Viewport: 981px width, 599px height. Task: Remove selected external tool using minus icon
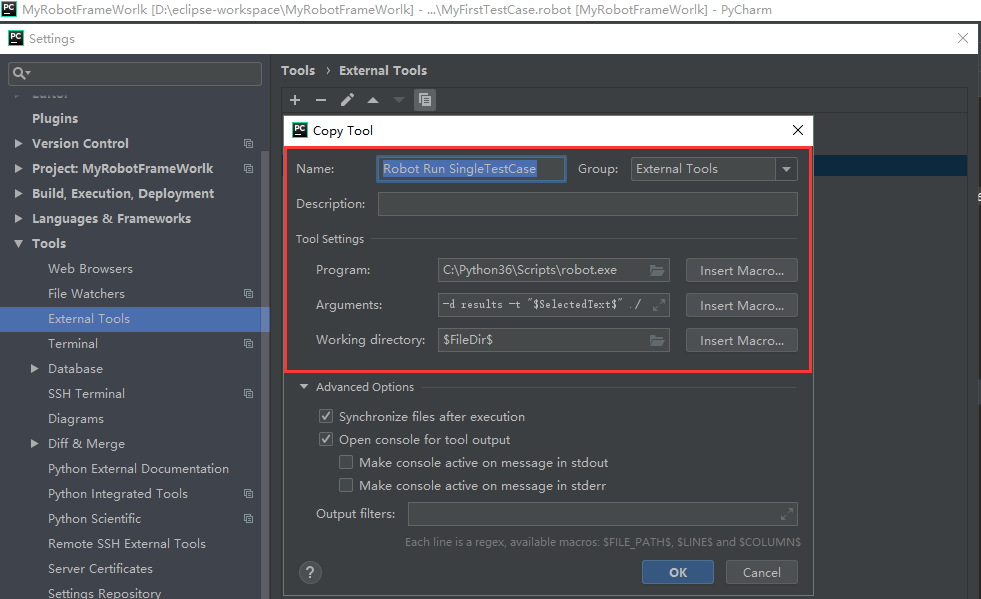click(320, 99)
